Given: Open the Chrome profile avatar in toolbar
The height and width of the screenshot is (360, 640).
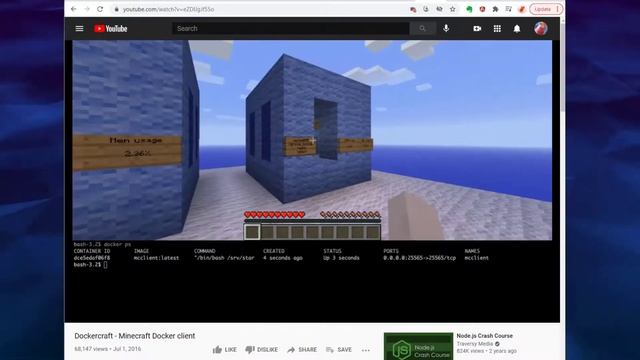Looking at the screenshot, I should click(522, 9).
